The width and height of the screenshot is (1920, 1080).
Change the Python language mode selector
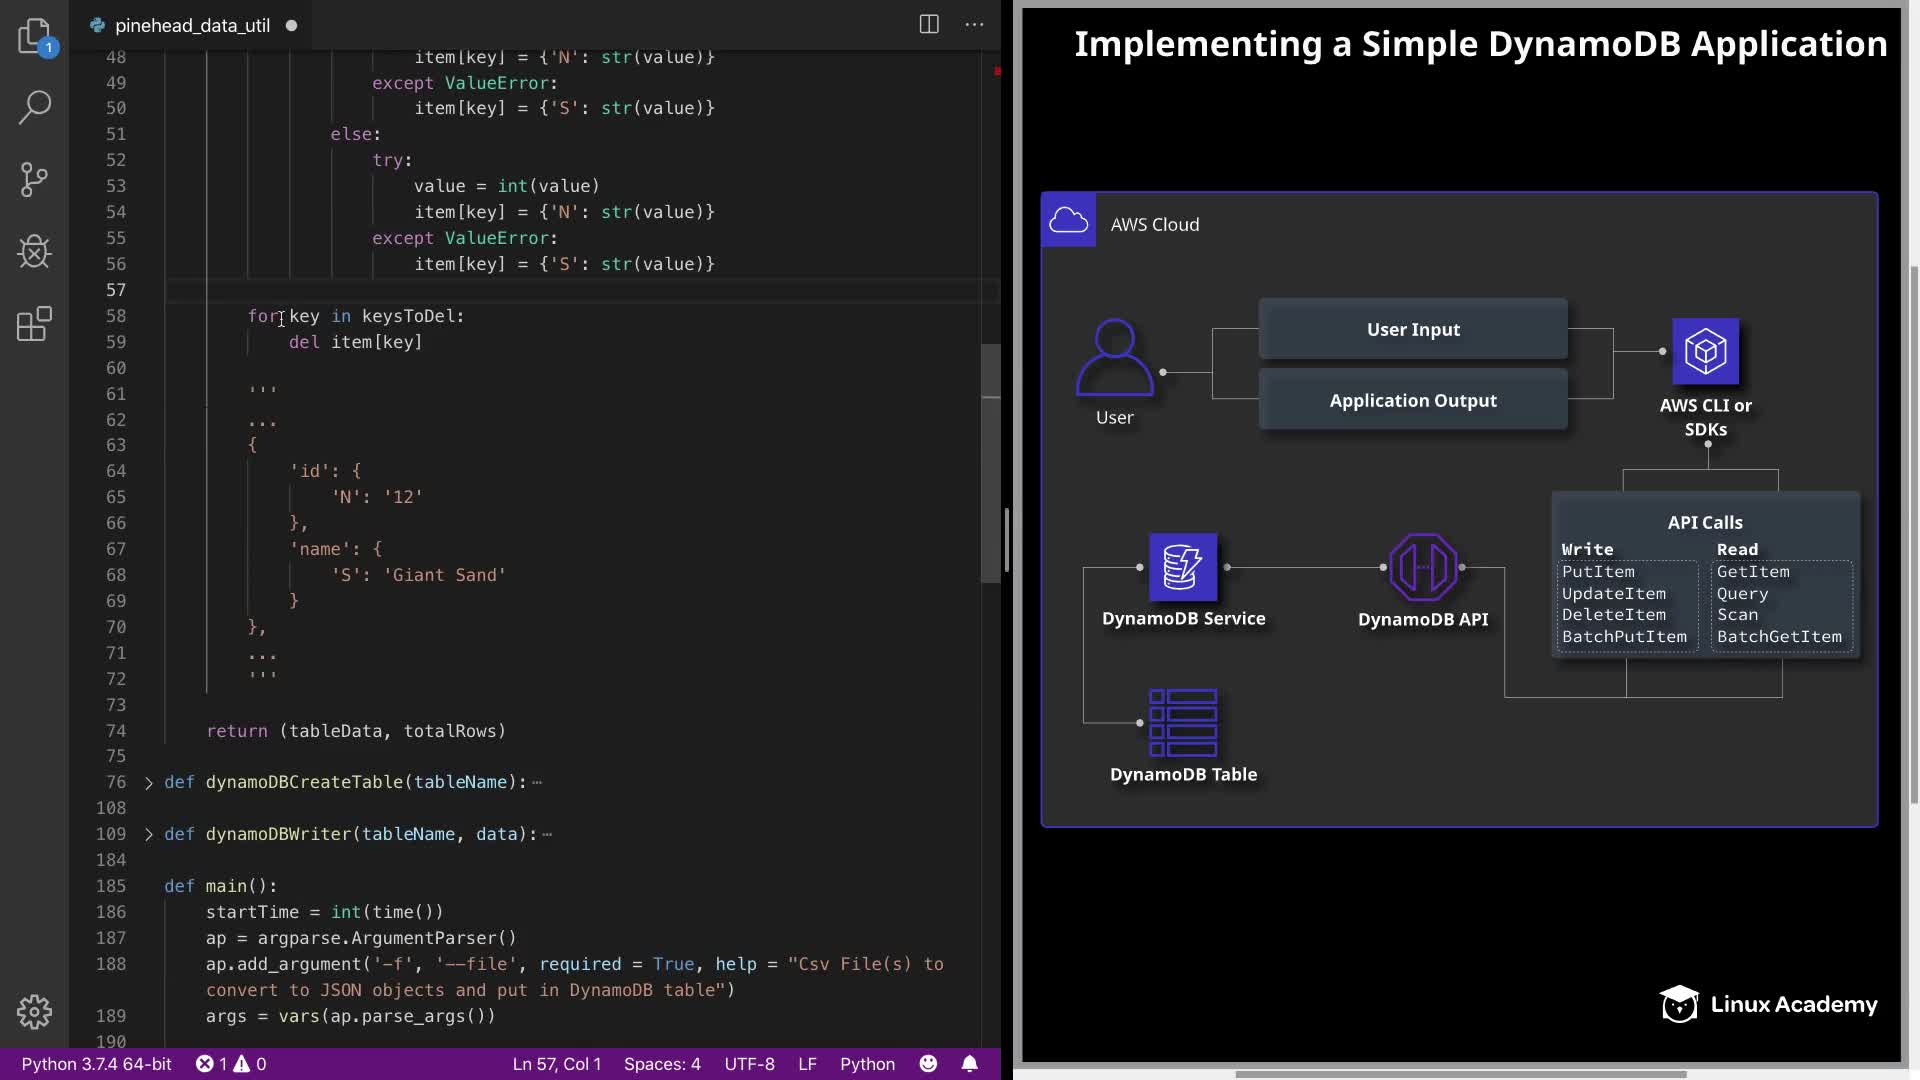(x=866, y=1064)
